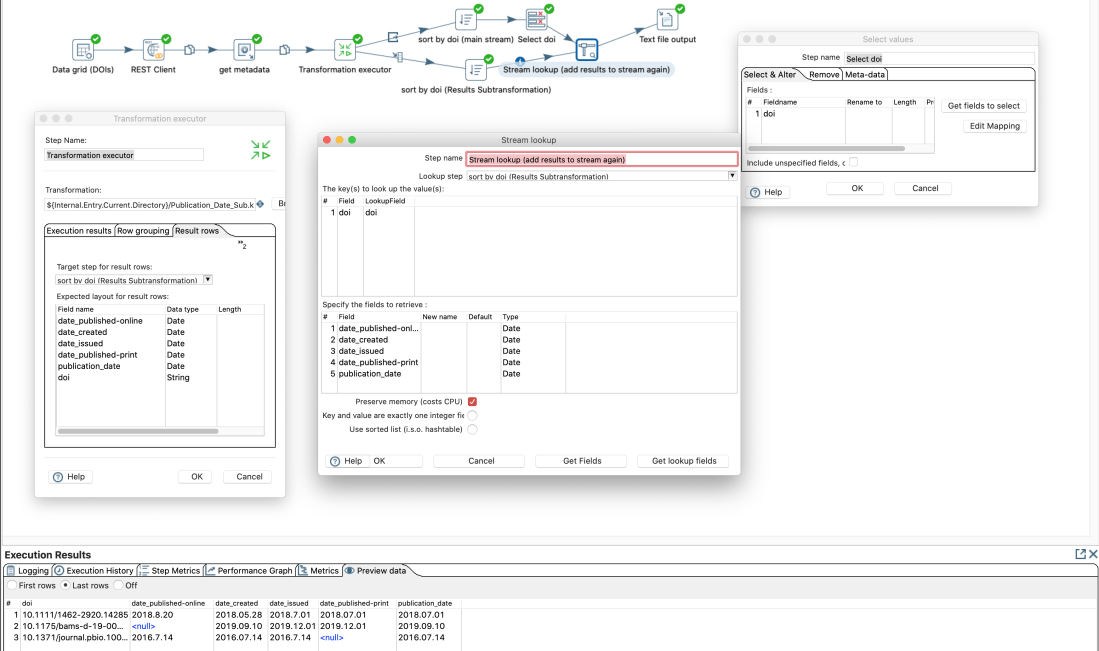
Task: Expand the Target step for result rows dropdown
Action: [x=208, y=280]
